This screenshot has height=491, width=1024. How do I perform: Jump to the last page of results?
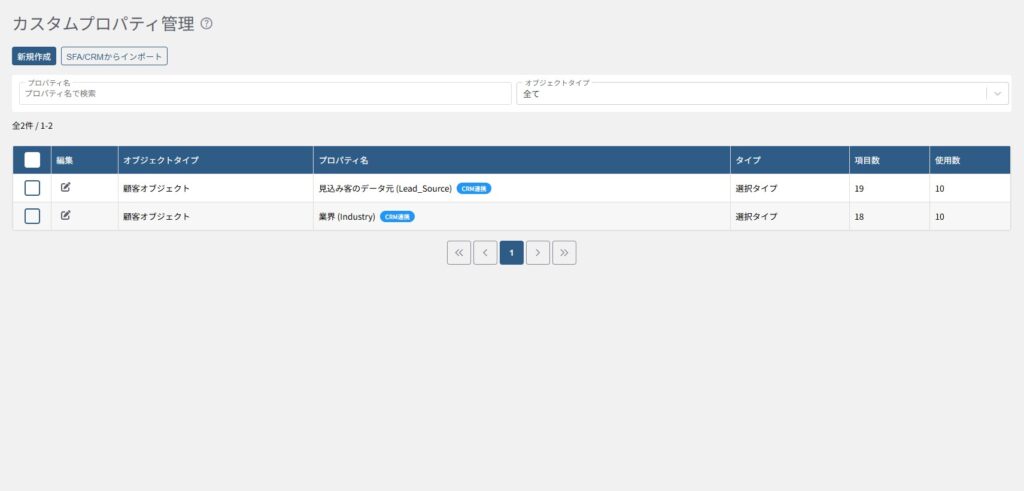coord(564,253)
